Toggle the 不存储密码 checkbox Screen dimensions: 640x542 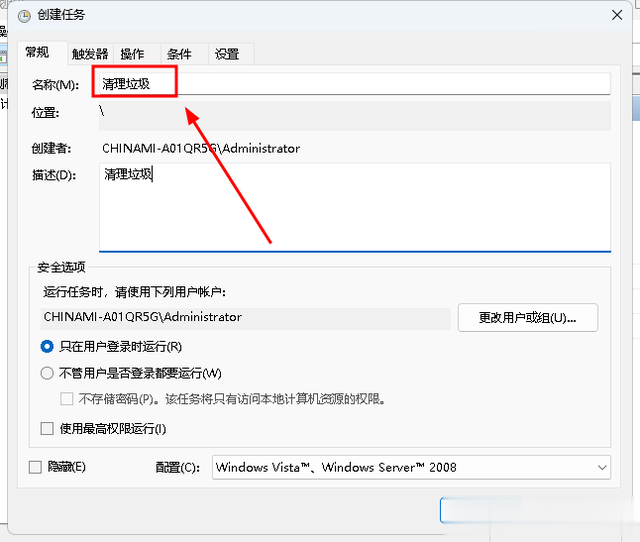point(67,399)
